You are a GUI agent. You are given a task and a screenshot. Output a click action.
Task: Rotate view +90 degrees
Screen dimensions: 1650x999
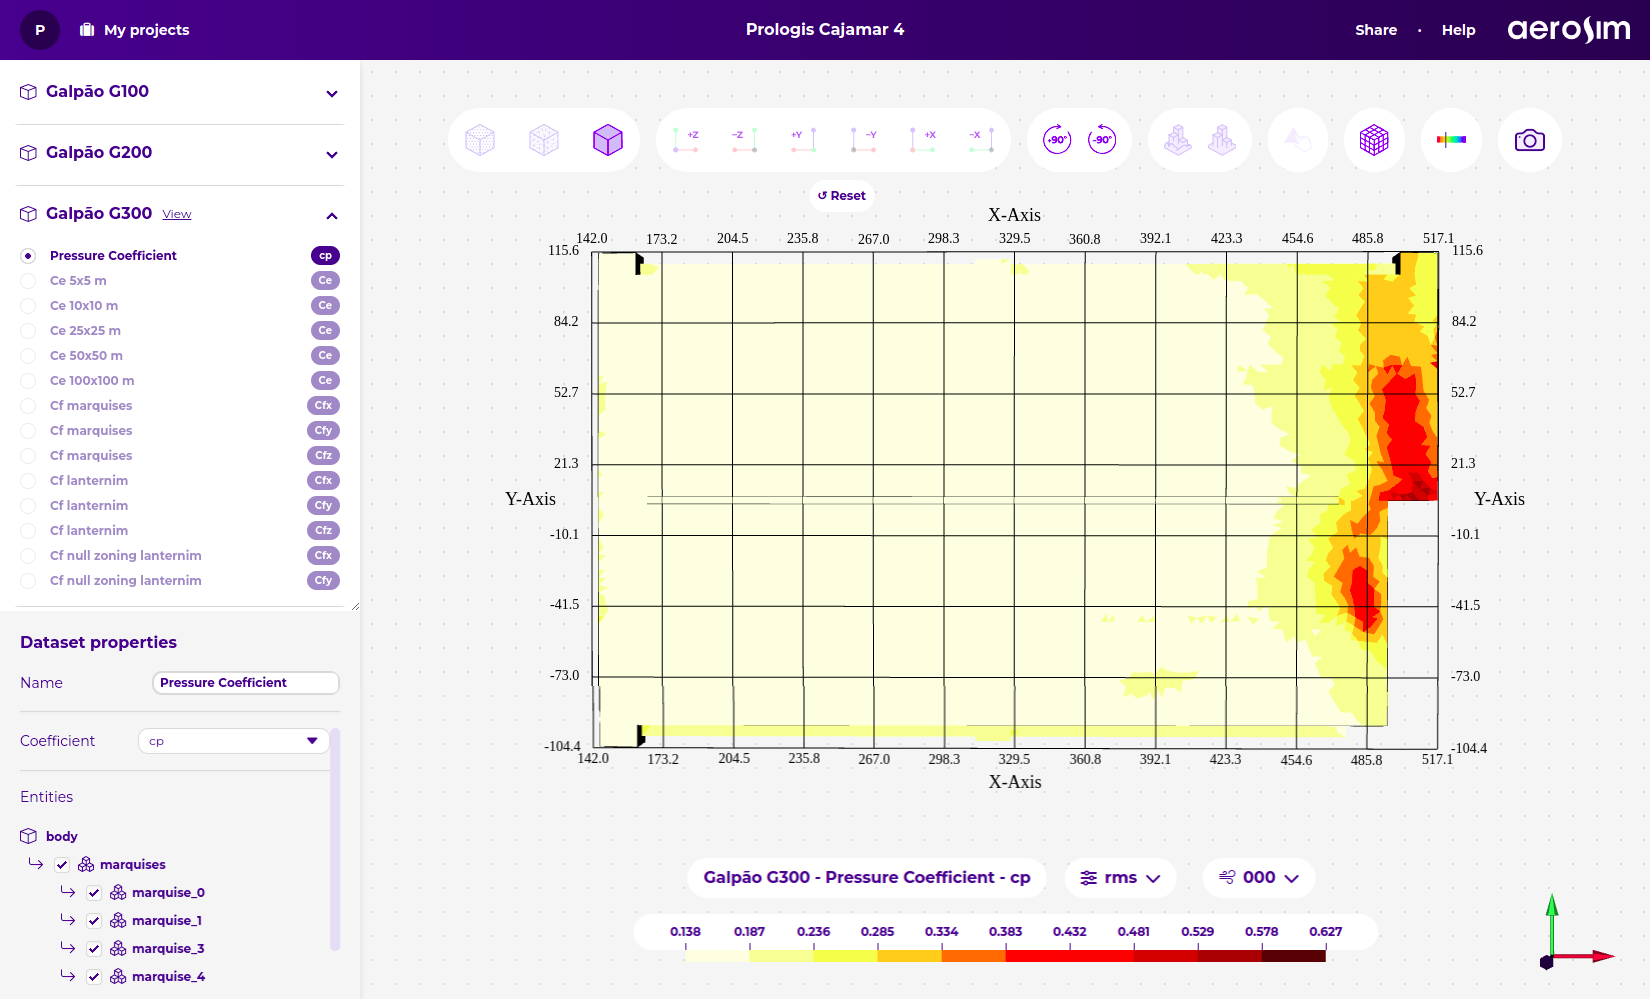pyautogui.click(x=1057, y=140)
